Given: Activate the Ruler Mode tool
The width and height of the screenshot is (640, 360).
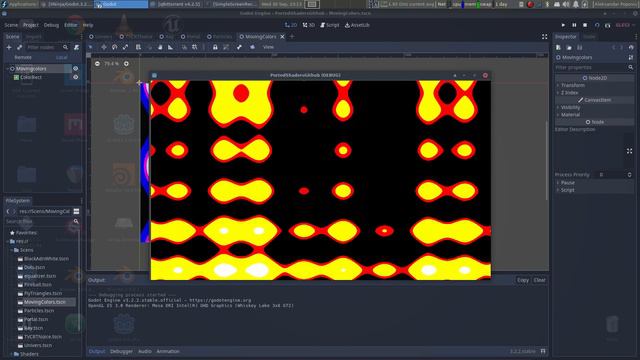Looking at the screenshot, I should coord(171,47).
